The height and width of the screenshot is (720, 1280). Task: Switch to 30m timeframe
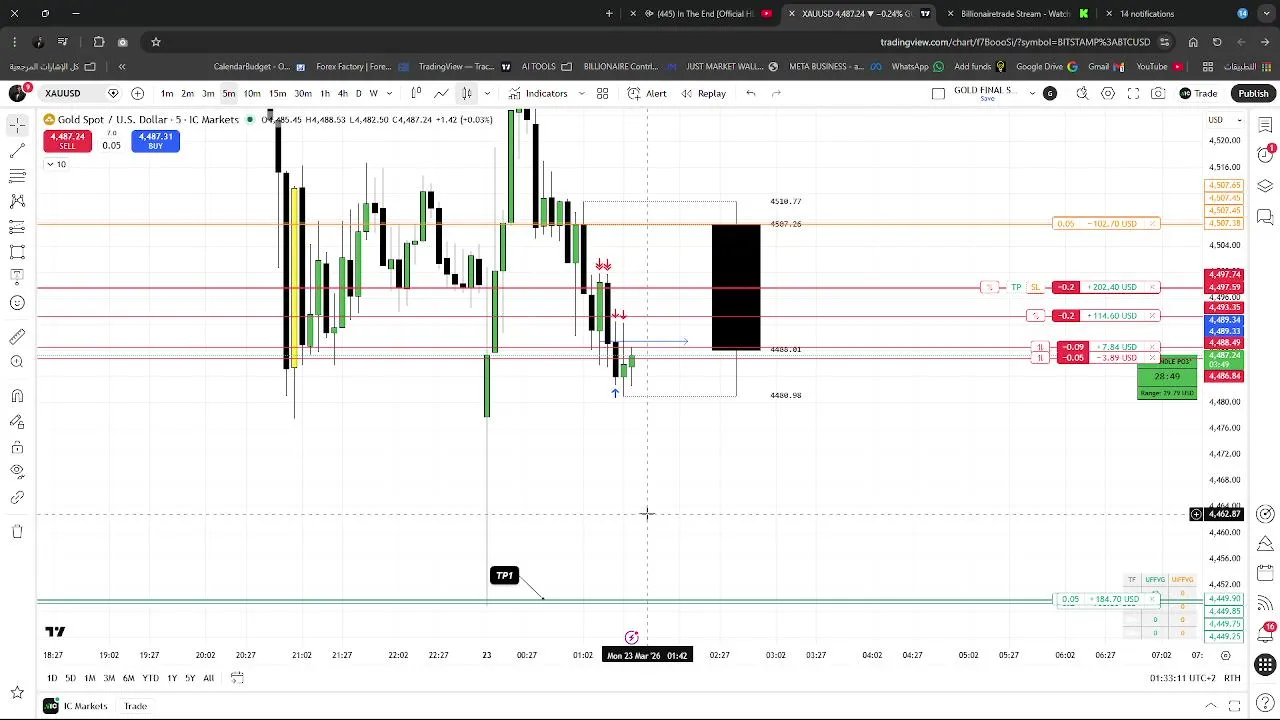tap(302, 93)
